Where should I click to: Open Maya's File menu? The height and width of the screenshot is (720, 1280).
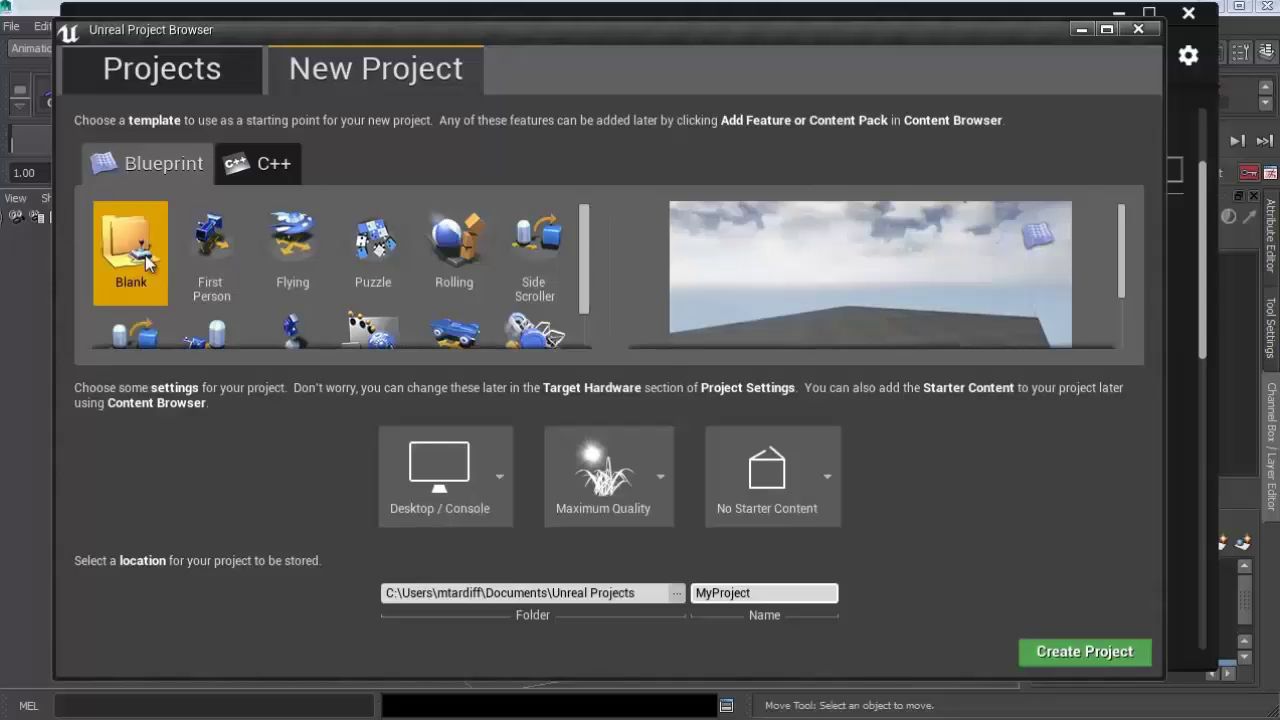11,26
